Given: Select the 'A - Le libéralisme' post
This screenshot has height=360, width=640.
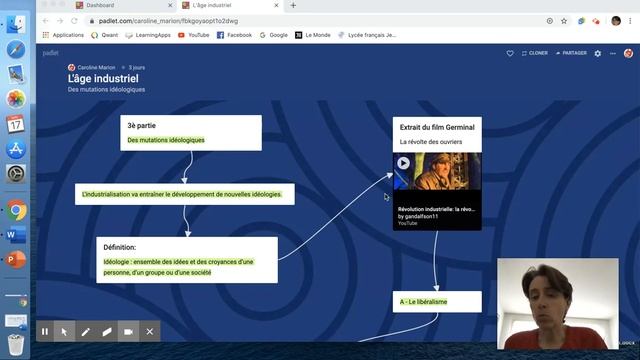Looking at the screenshot, I should coord(437,302).
